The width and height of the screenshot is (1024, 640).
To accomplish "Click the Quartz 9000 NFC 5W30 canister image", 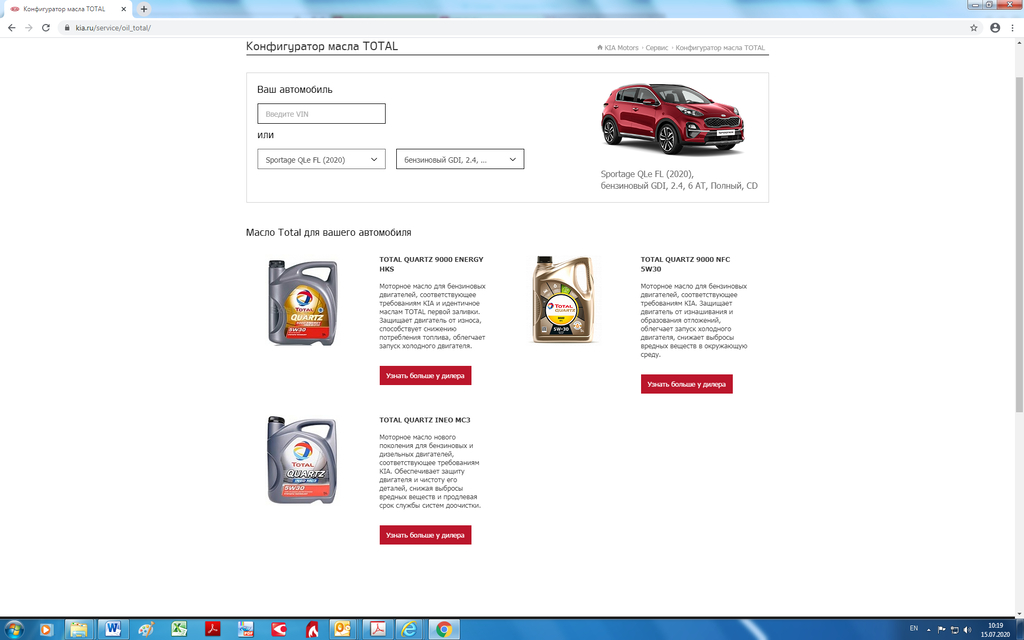I will (564, 300).
